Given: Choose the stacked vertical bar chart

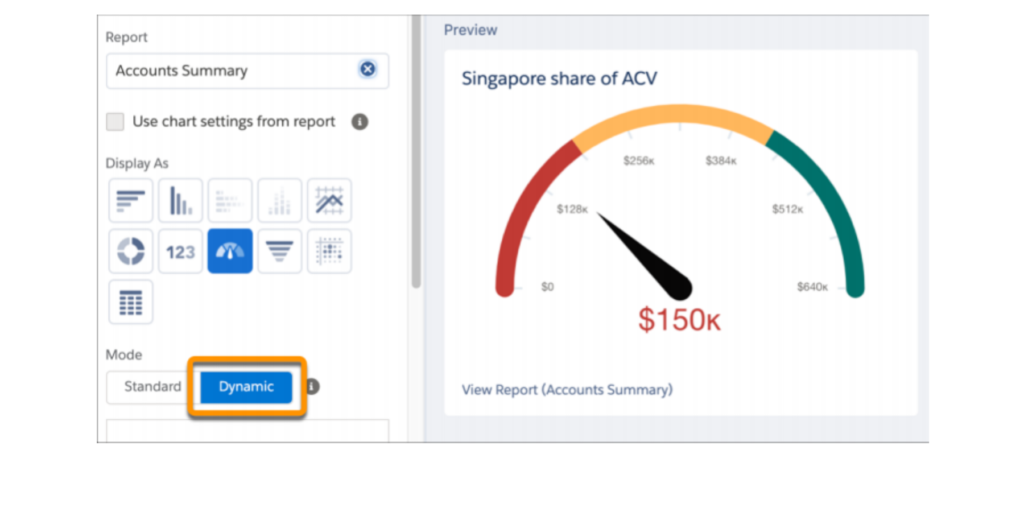Looking at the screenshot, I should pyautogui.click(x=280, y=201).
